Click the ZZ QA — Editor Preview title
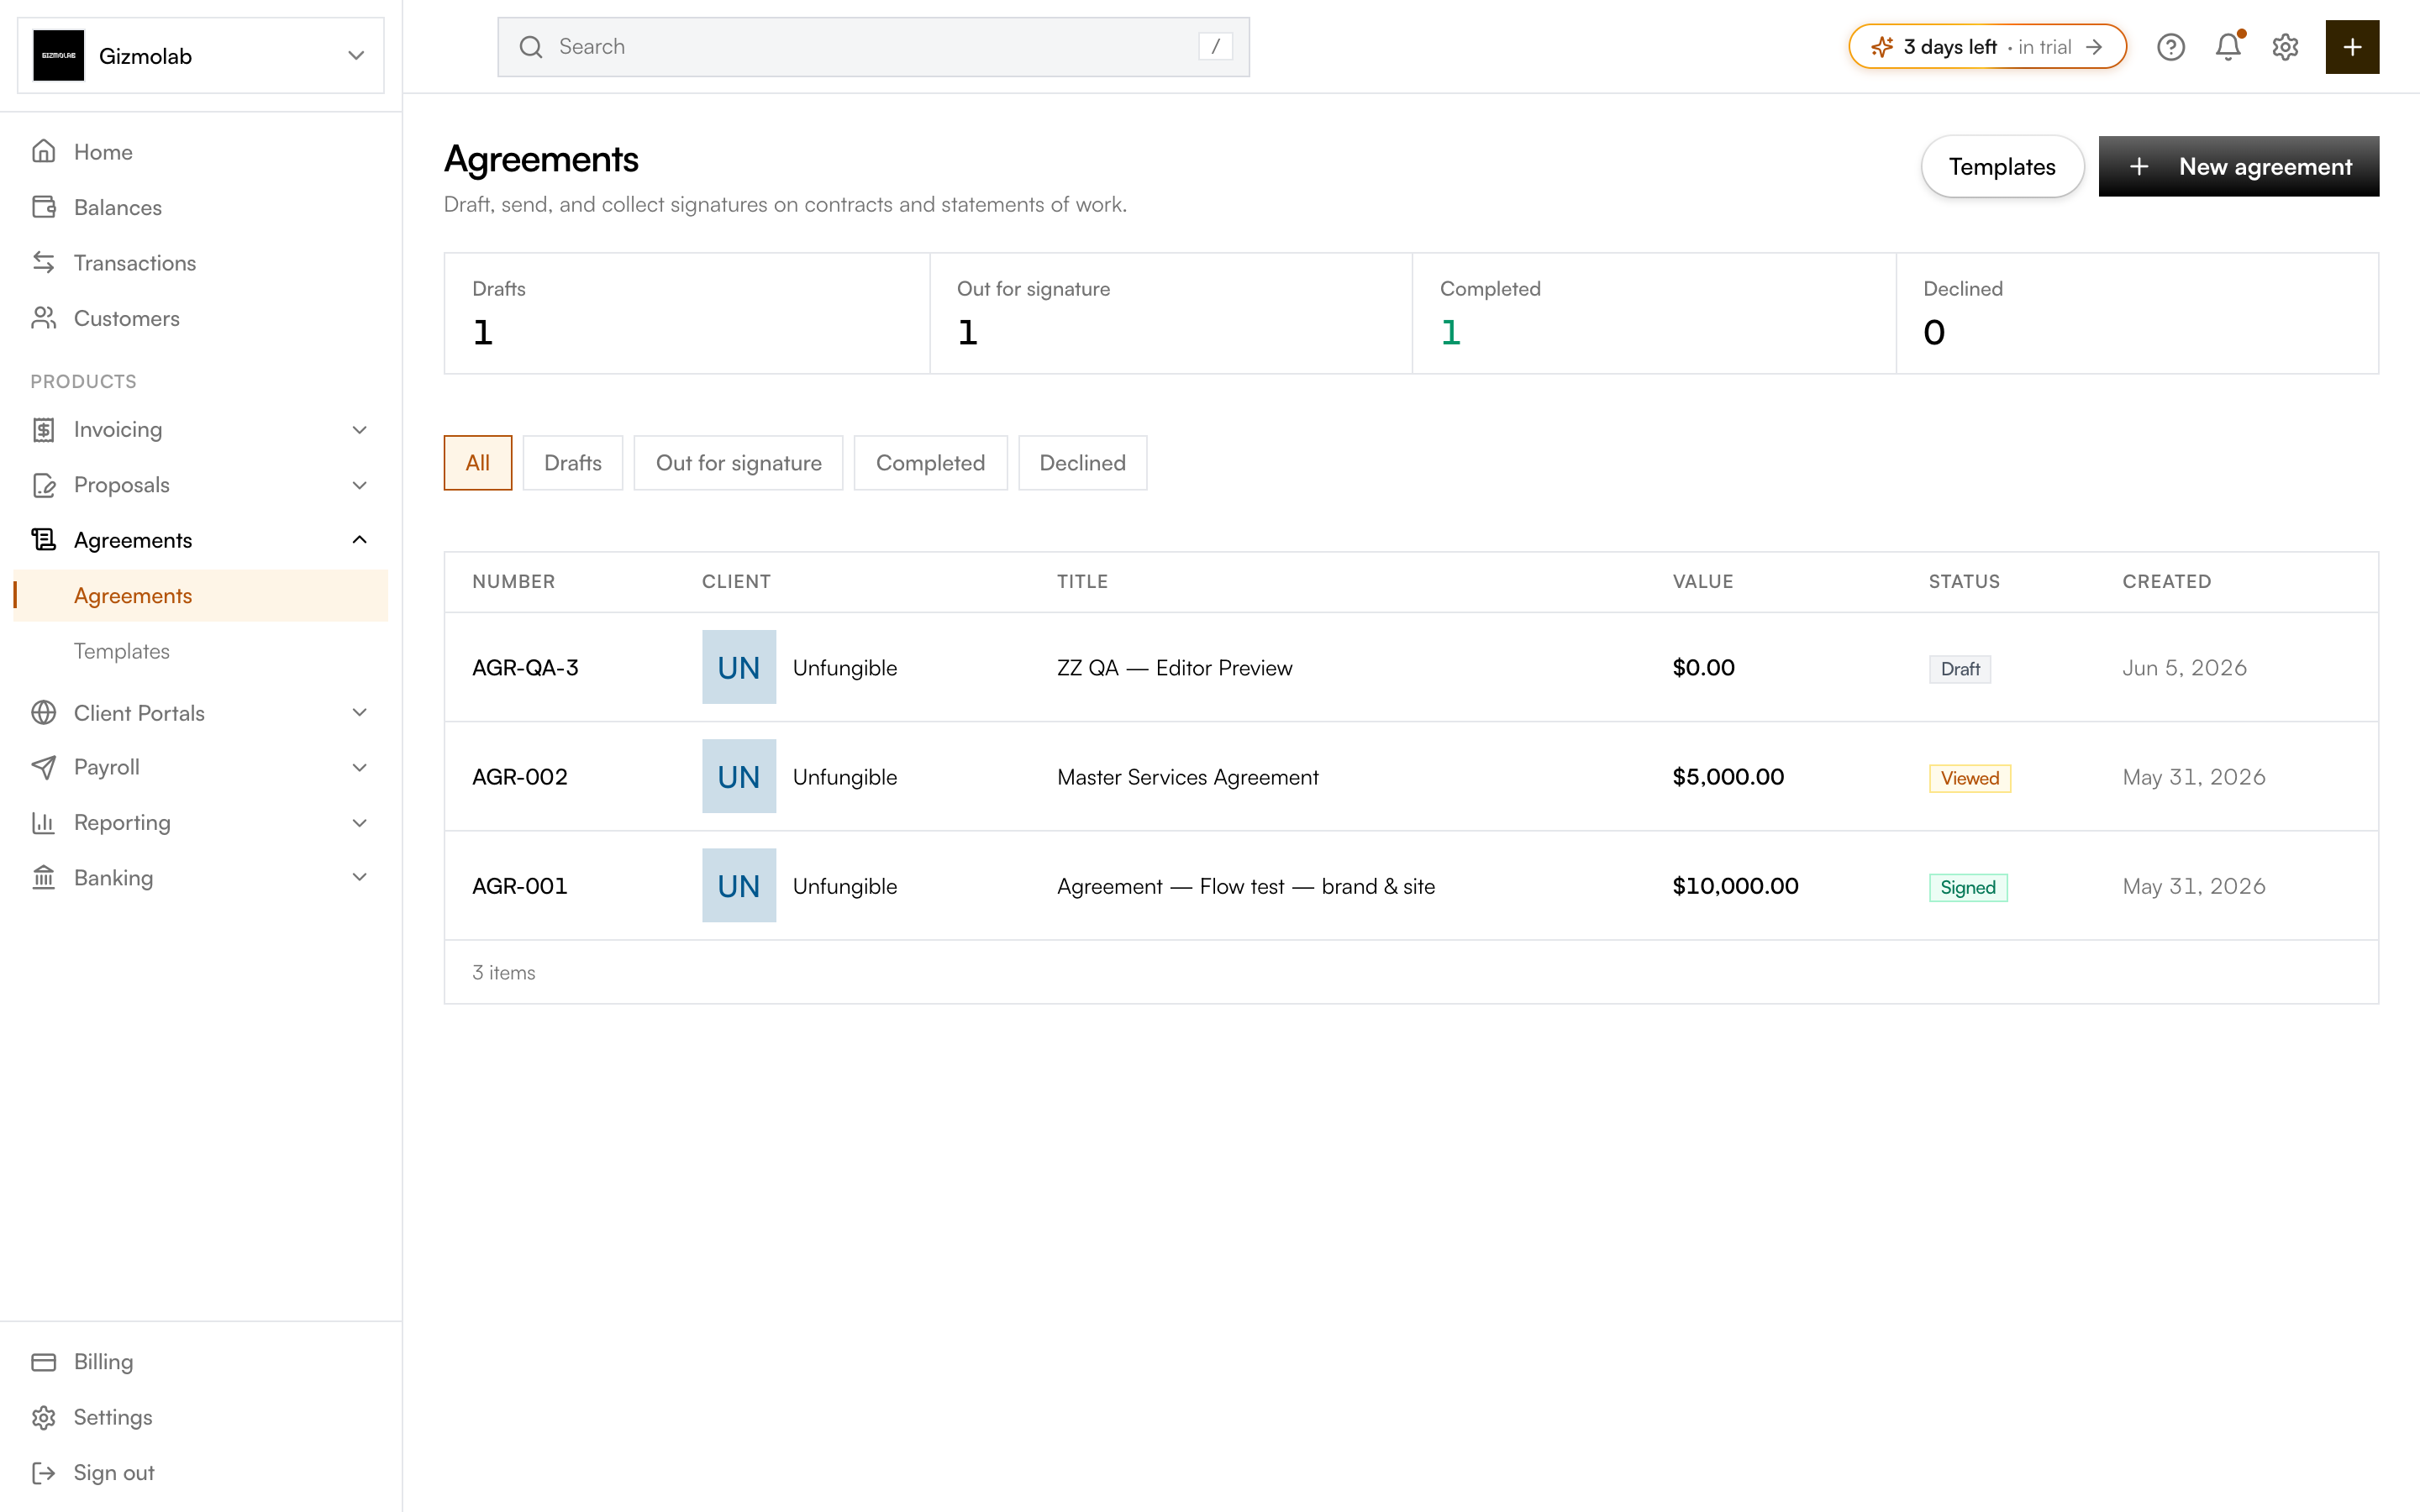The height and width of the screenshot is (1512, 2420). (x=1175, y=668)
